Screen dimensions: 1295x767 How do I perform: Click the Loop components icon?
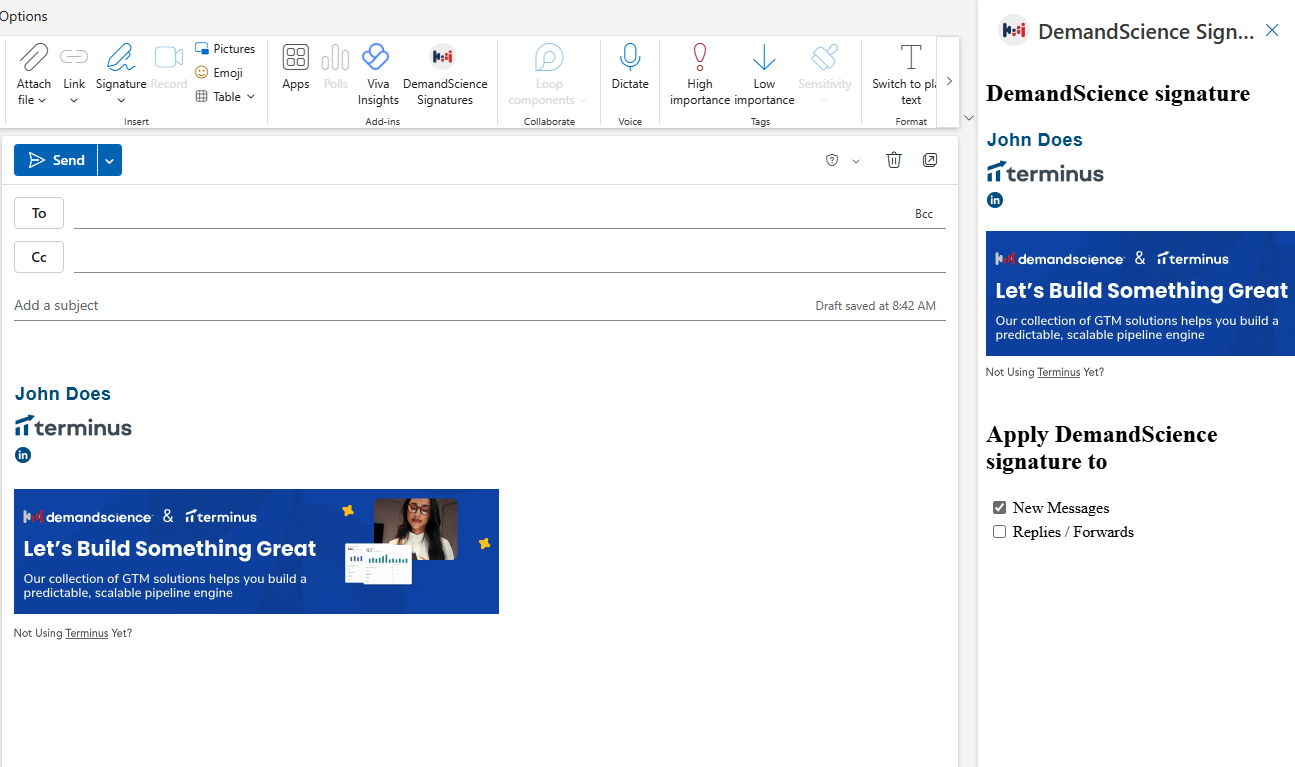point(549,57)
